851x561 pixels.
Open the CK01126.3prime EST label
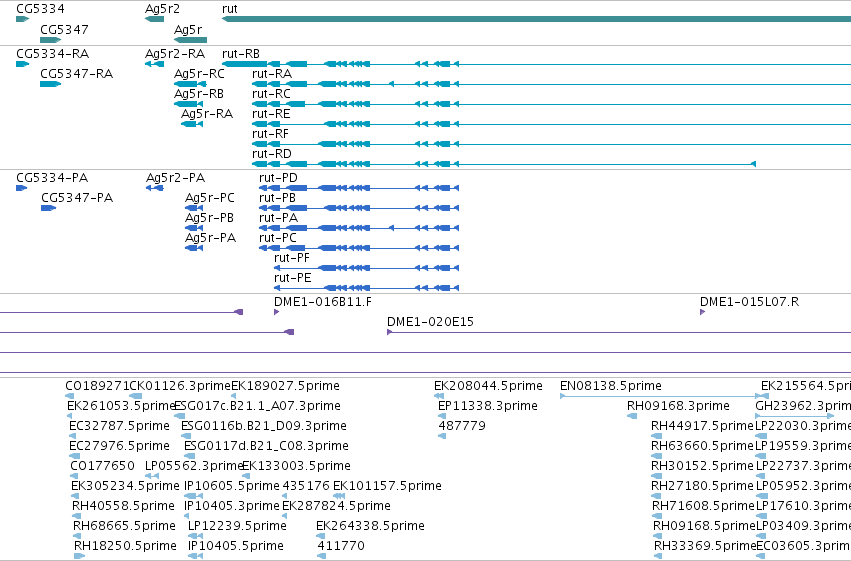coord(181,386)
